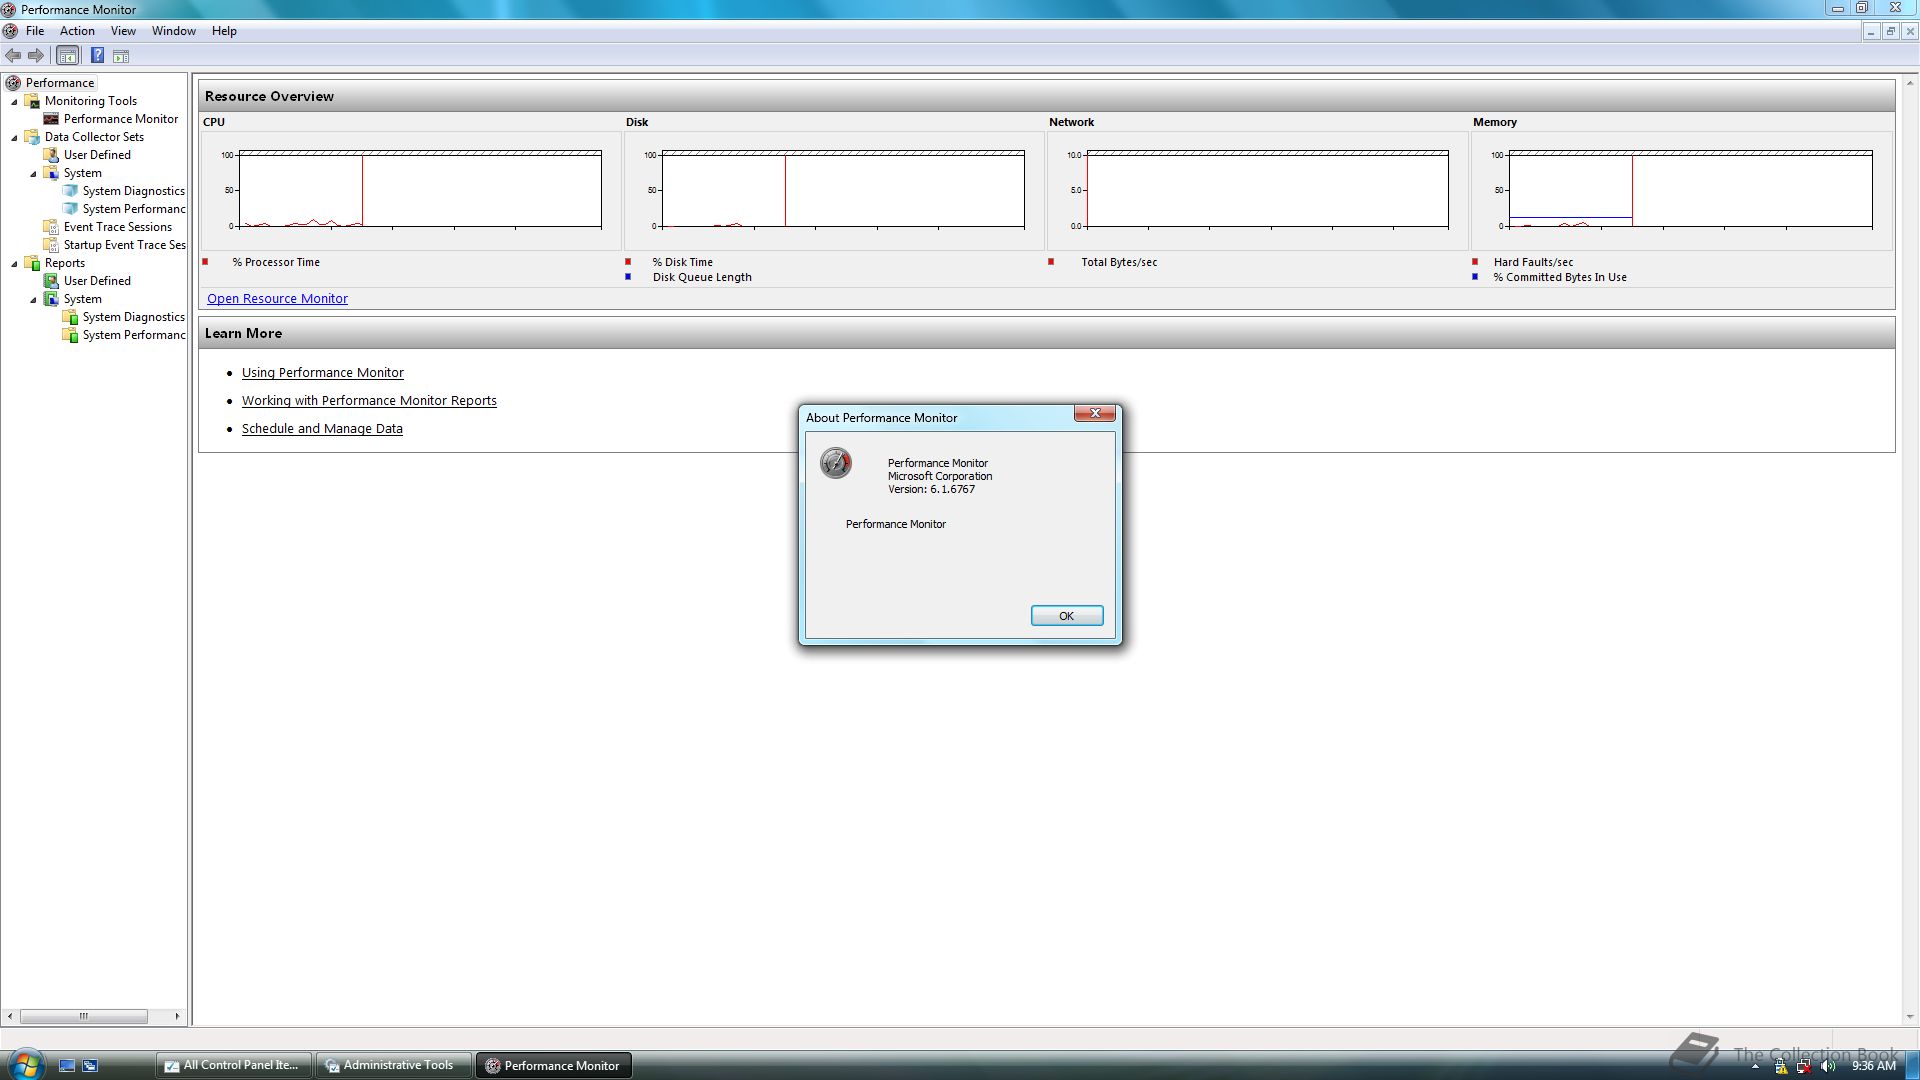The height and width of the screenshot is (1080, 1920).
Task: Select the Performance root gauge icon
Action: click(x=13, y=83)
